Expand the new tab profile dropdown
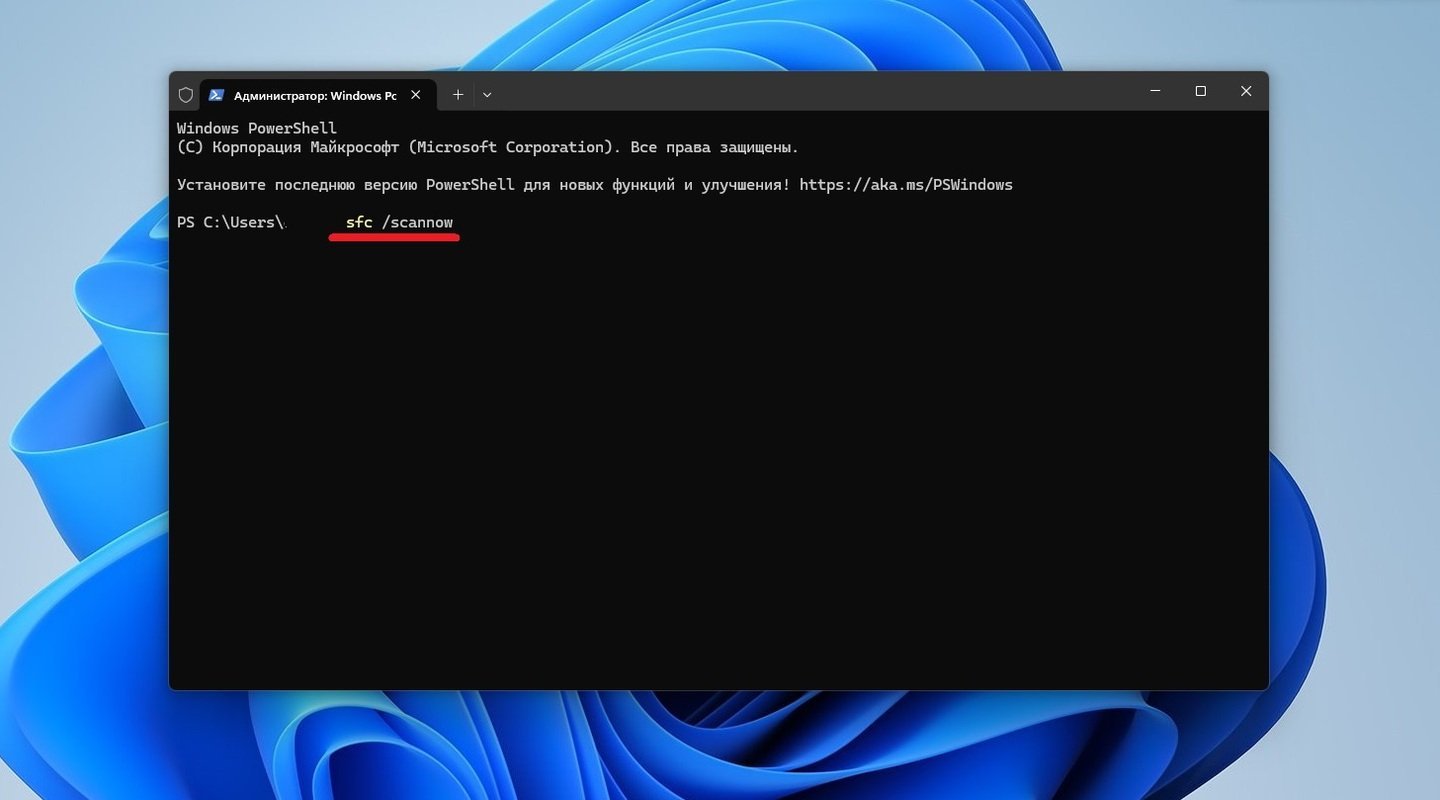 pyautogui.click(x=487, y=95)
